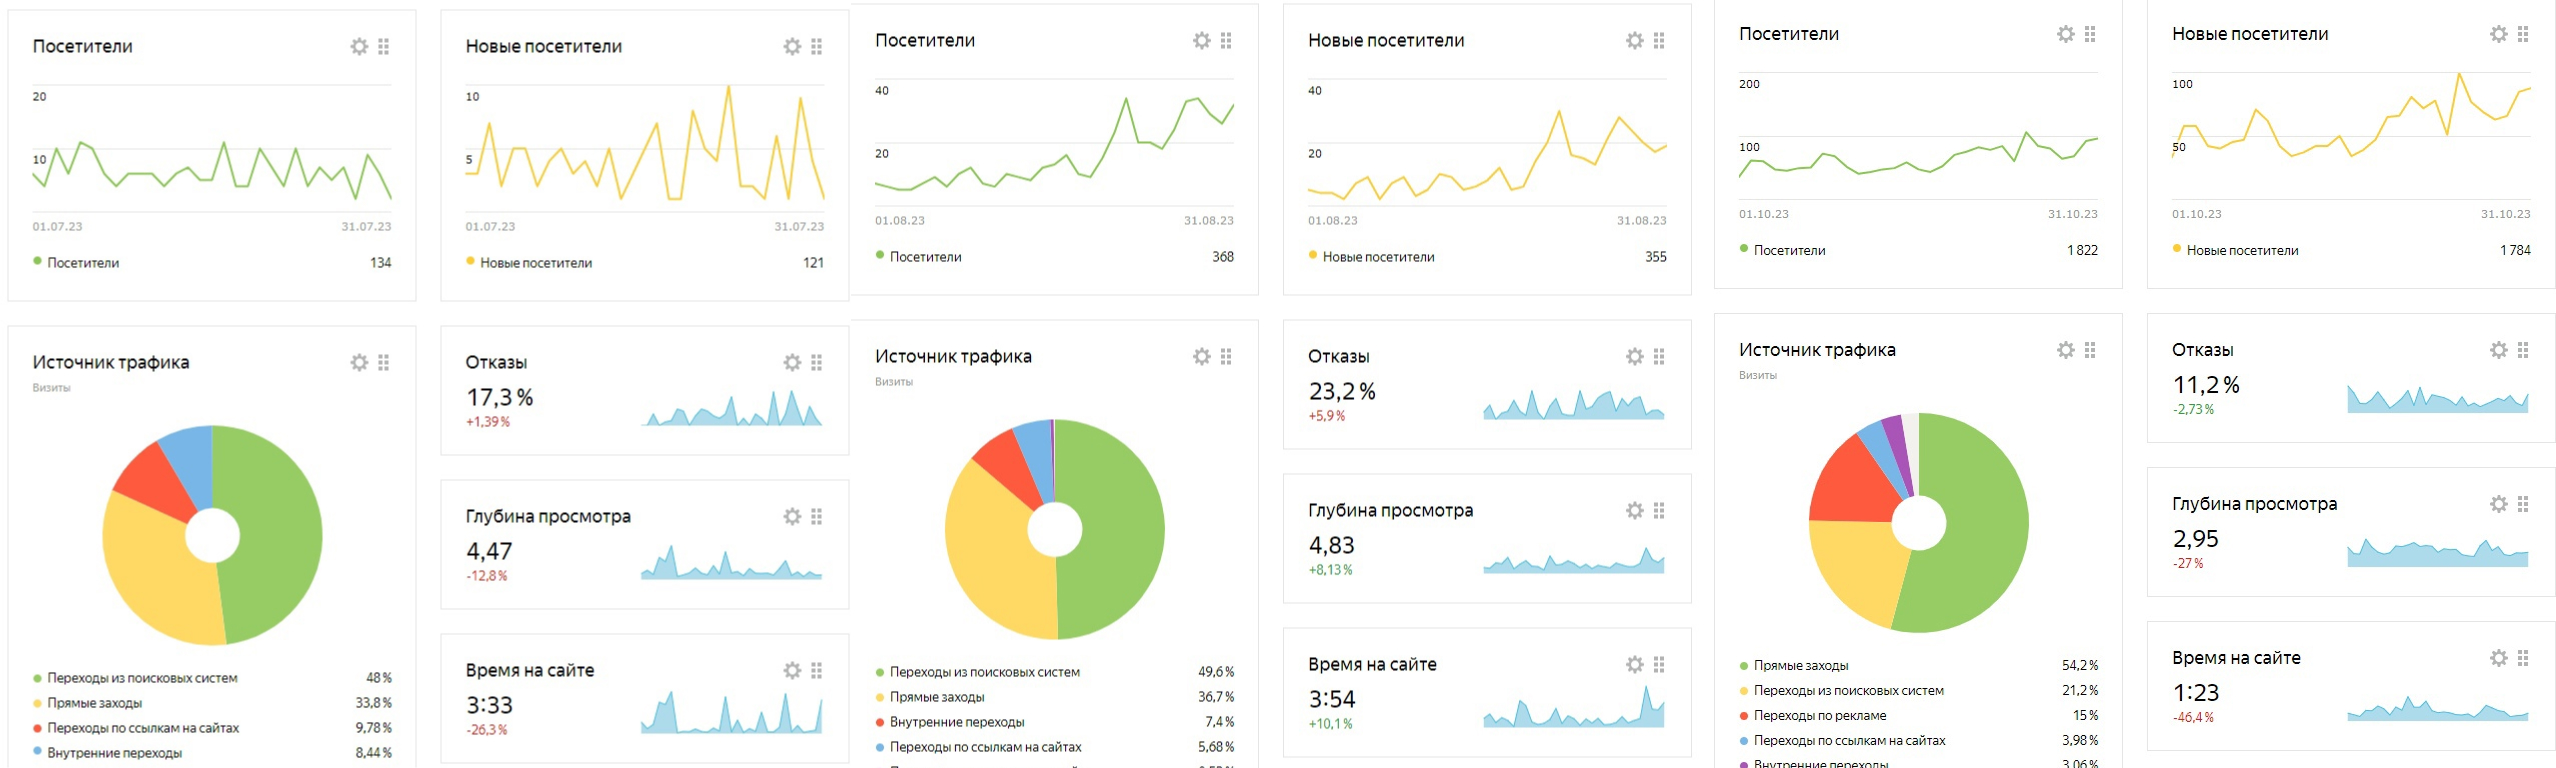The width and height of the screenshot is (2556, 768).
Task: Grab the drag handle on Отказы 11,2% widget
Action: point(2523,351)
